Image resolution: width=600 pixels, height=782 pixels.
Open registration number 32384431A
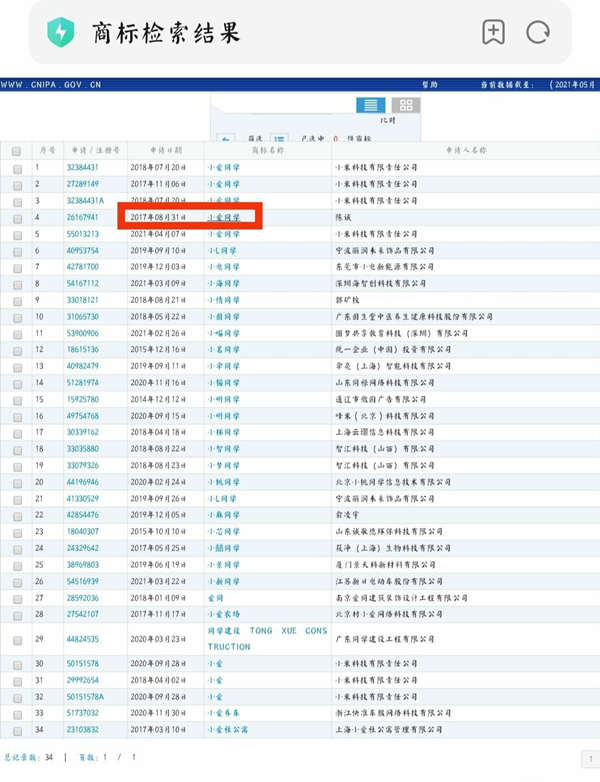pyautogui.click(x=85, y=200)
